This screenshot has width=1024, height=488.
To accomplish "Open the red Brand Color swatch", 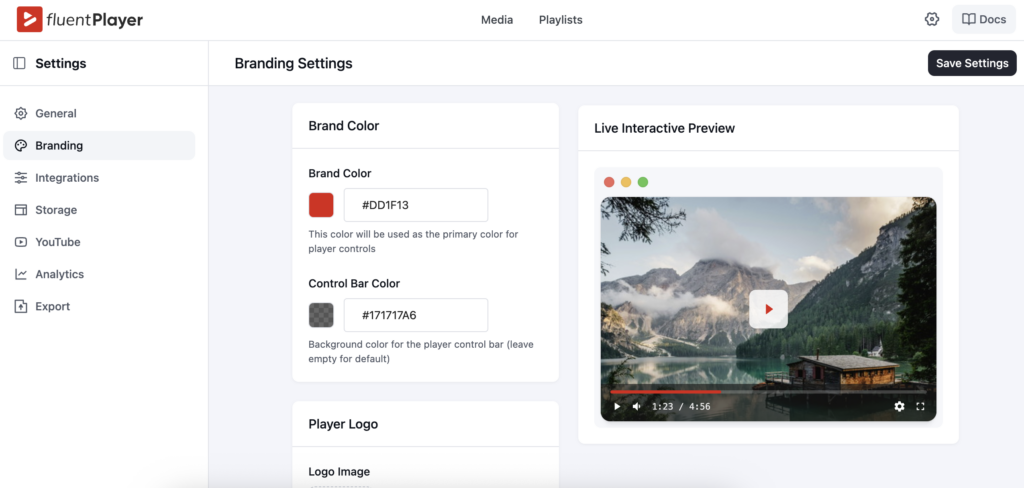I will pos(321,205).
